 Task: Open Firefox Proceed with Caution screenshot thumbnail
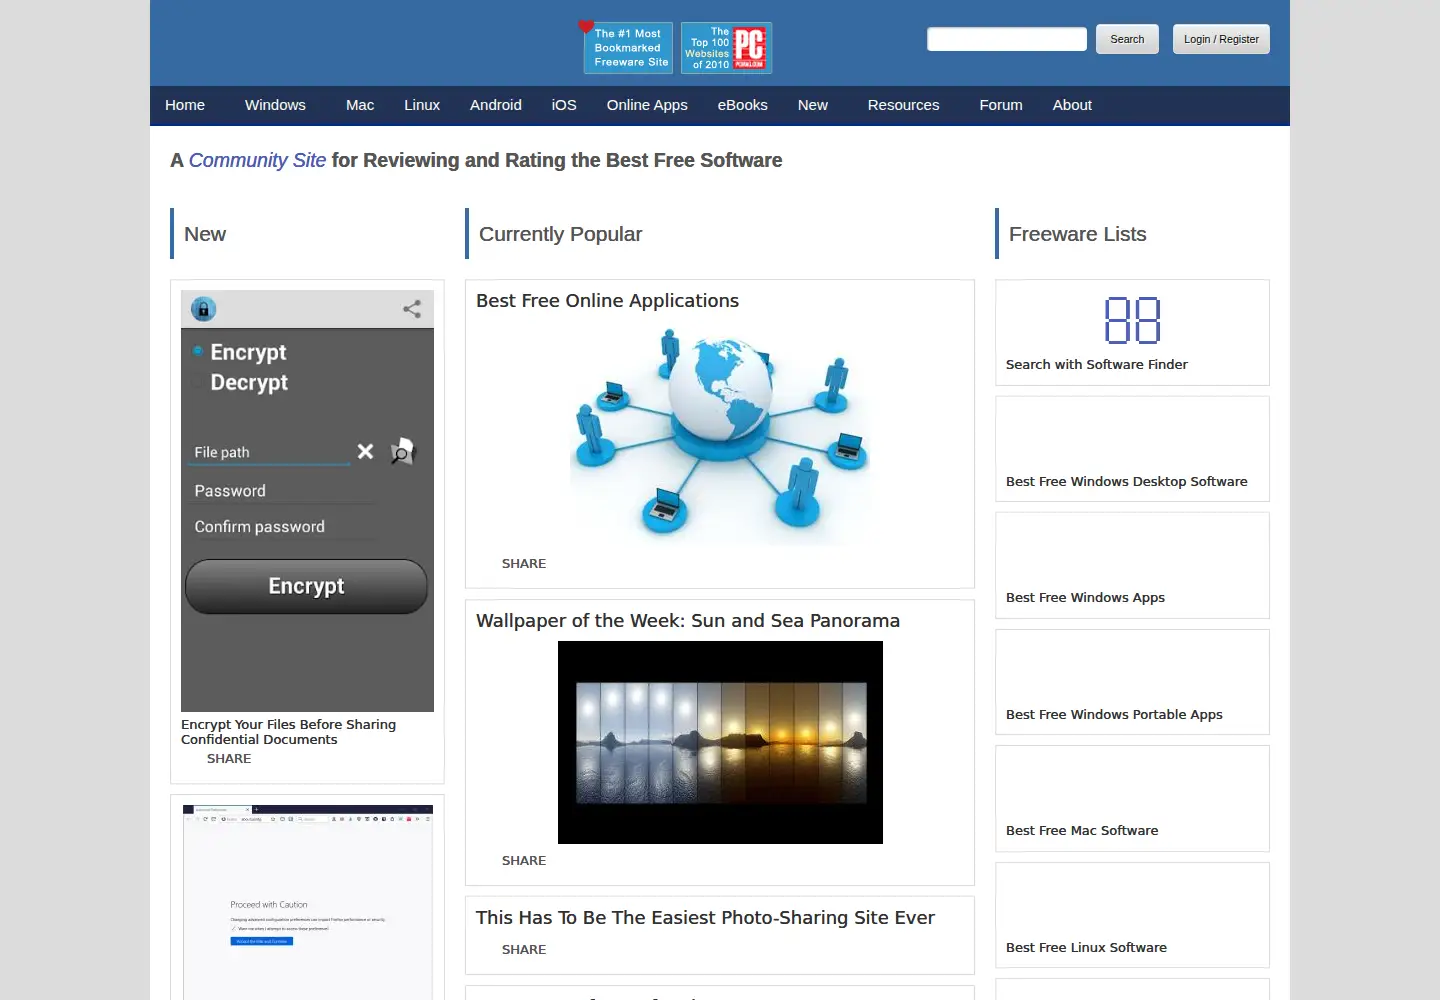(x=307, y=900)
